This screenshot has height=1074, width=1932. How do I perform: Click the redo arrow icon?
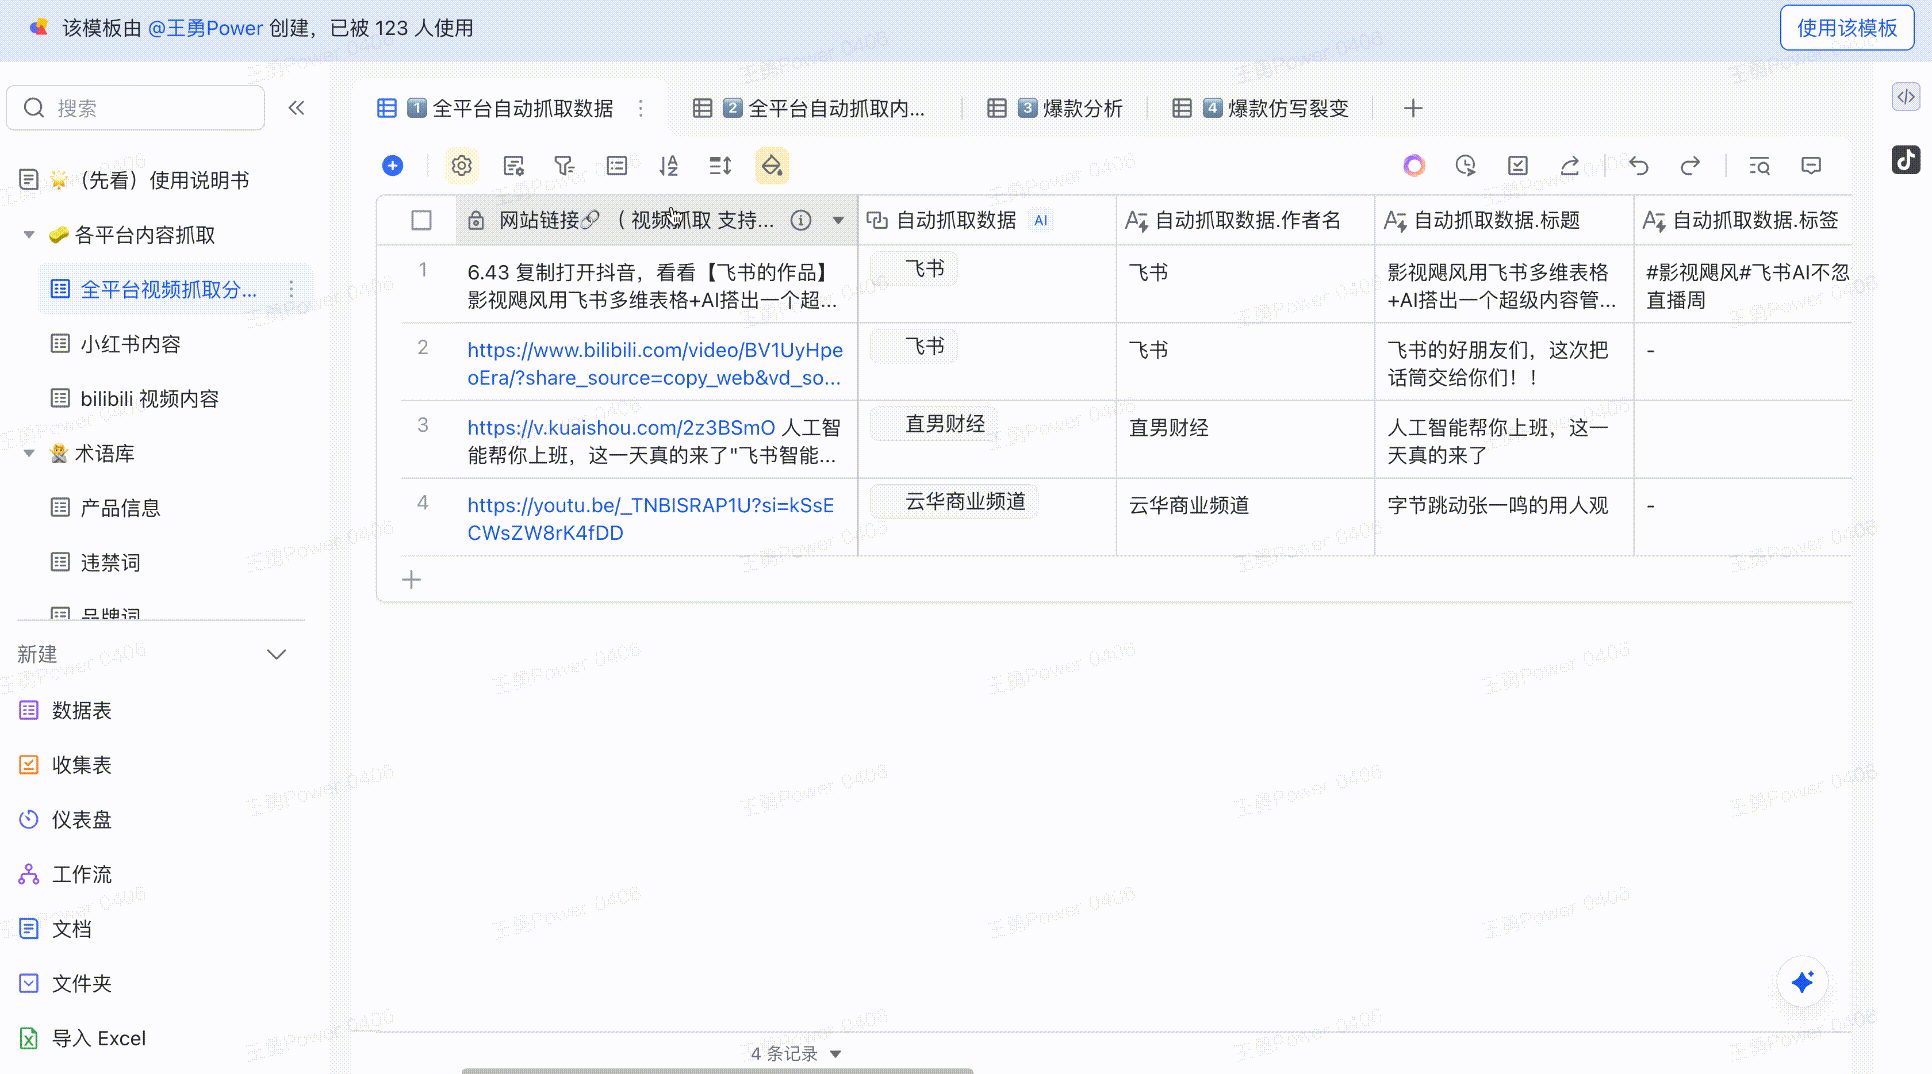coord(1690,166)
